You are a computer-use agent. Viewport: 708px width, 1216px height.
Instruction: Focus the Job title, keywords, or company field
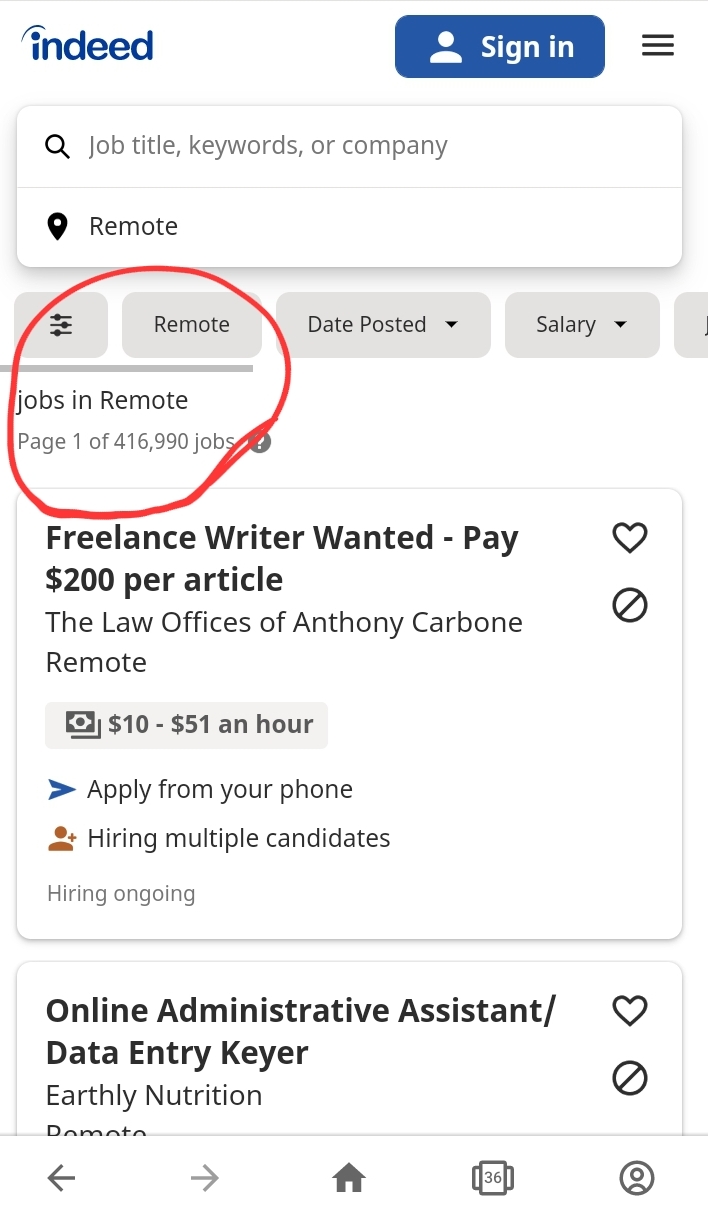(350, 146)
